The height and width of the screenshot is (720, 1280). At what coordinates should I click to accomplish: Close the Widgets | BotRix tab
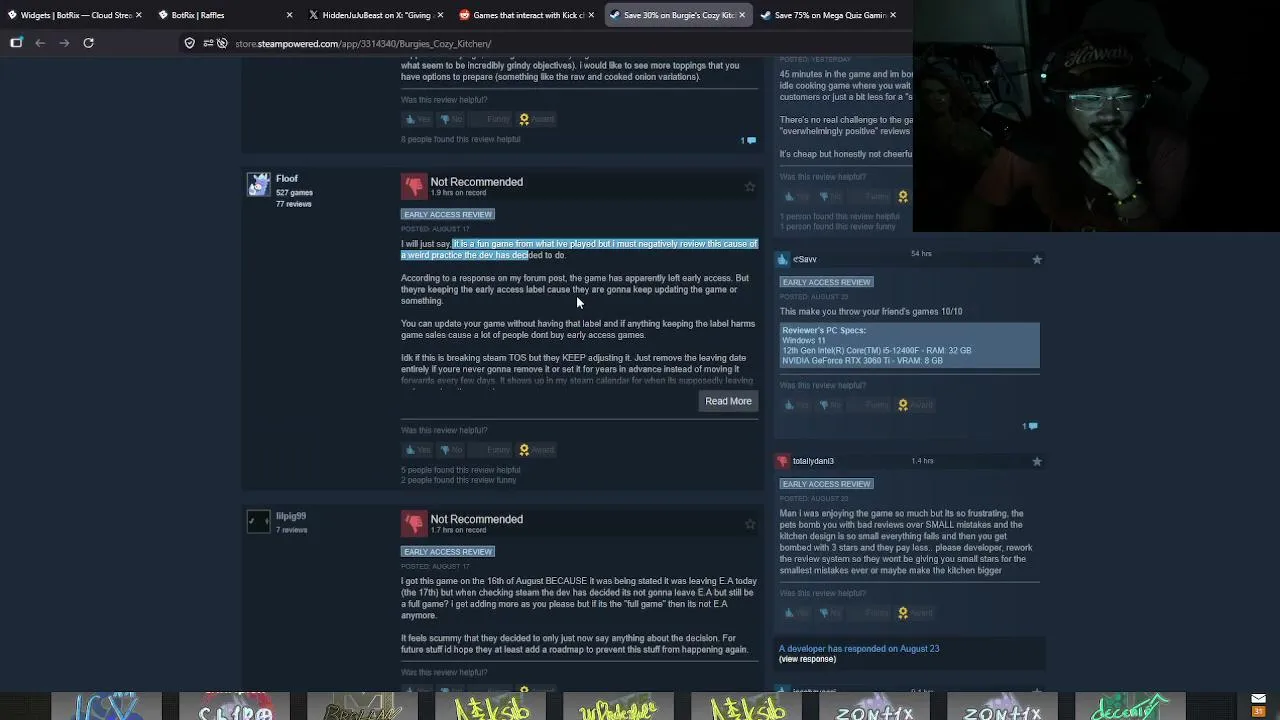click(138, 15)
